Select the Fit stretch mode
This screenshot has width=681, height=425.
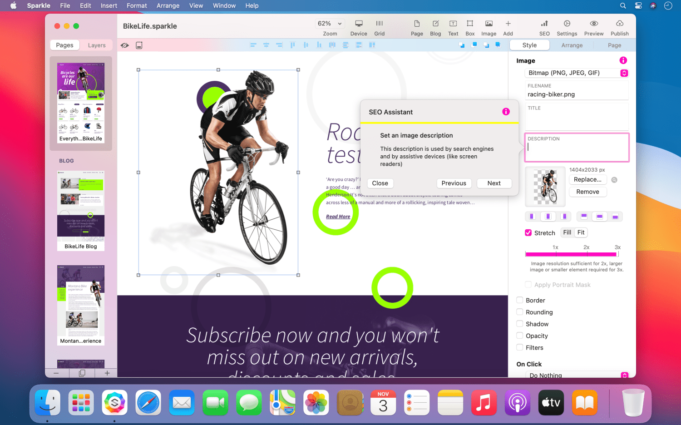pyautogui.click(x=581, y=233)
